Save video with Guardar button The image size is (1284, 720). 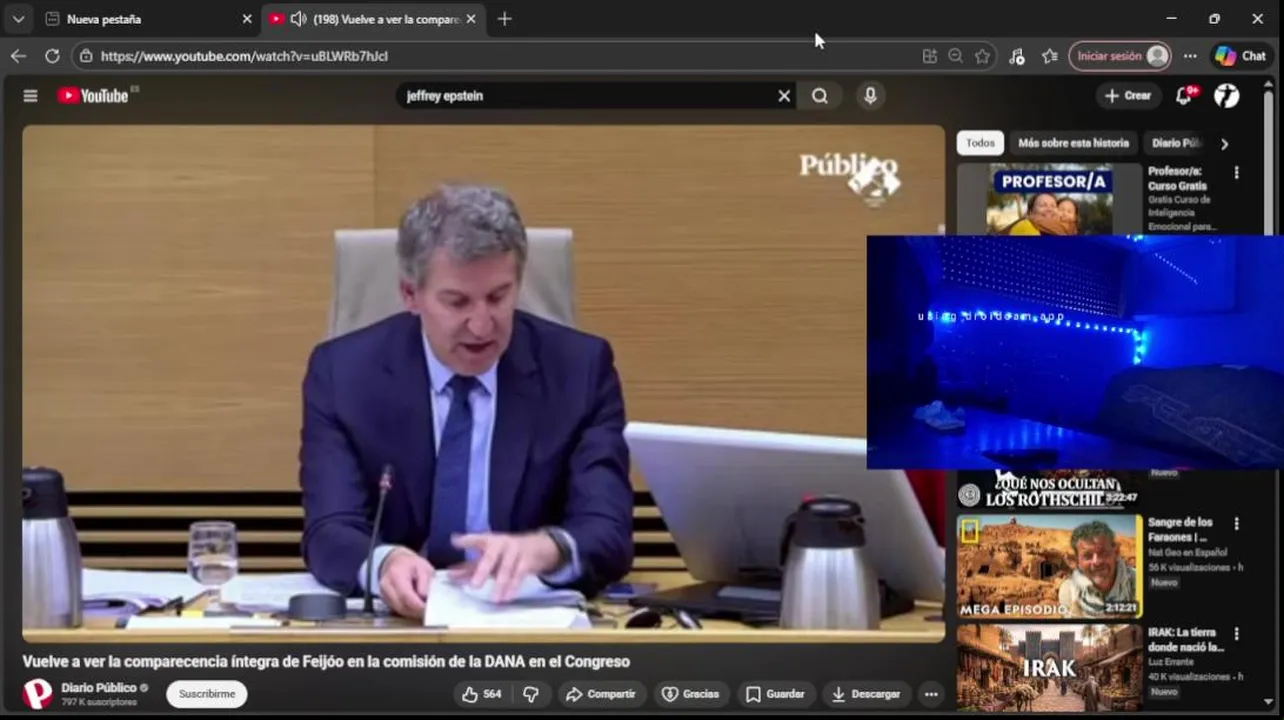[775, 694]
